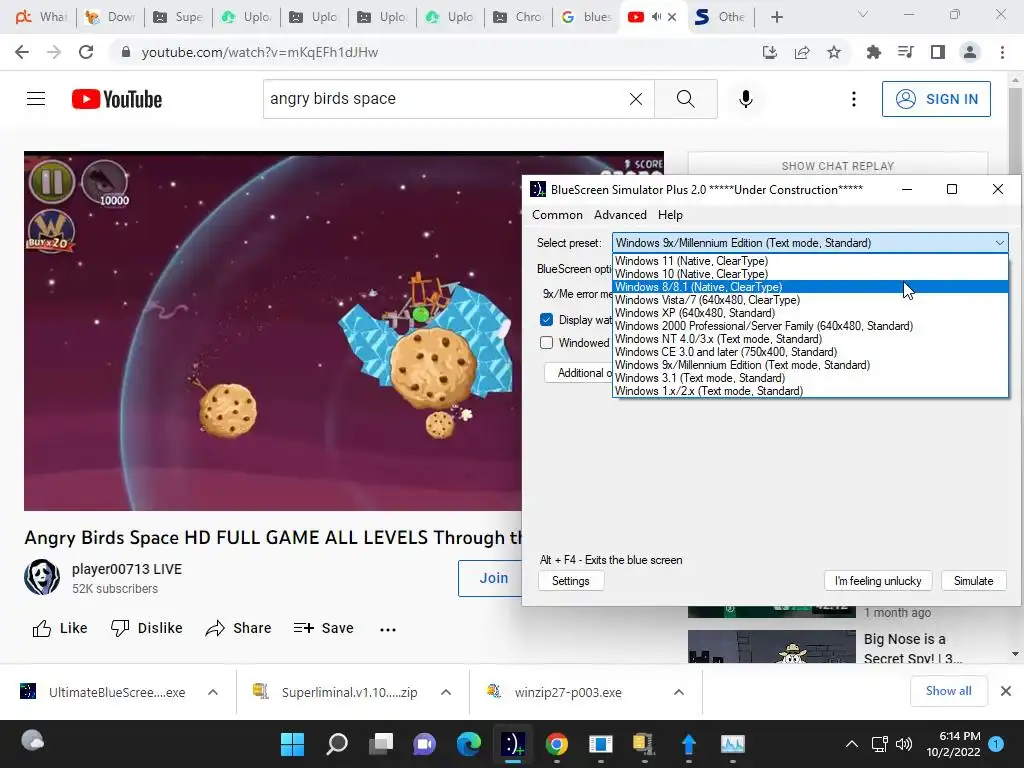
Task: Open the Big Nose video thumbnail
Action: click(x=771, y=647)
